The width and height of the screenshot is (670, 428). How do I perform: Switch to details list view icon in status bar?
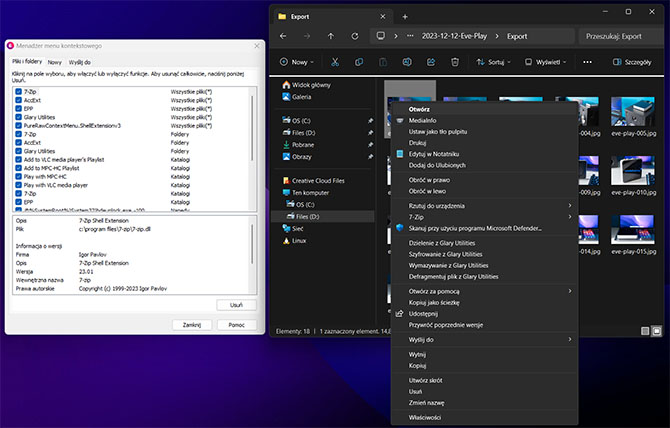click(645, 331)
